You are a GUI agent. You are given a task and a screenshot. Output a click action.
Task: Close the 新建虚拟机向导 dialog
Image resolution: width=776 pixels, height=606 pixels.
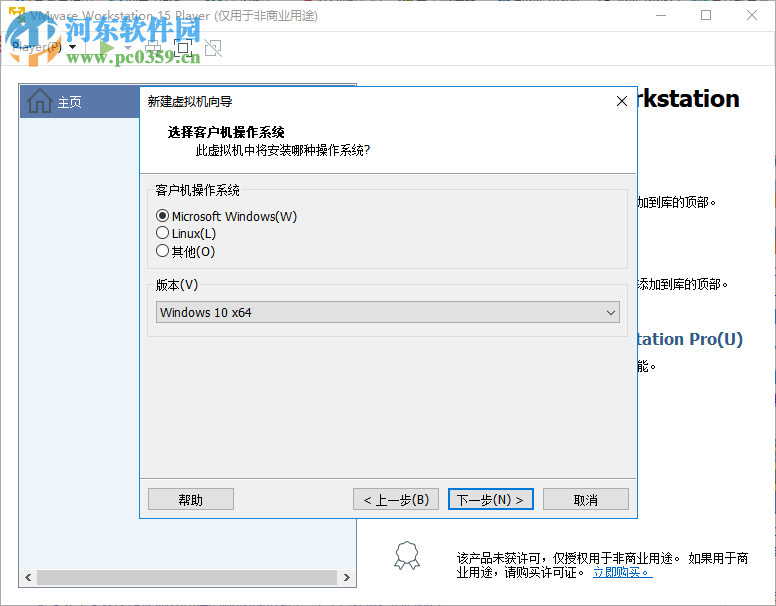[622, 101]
